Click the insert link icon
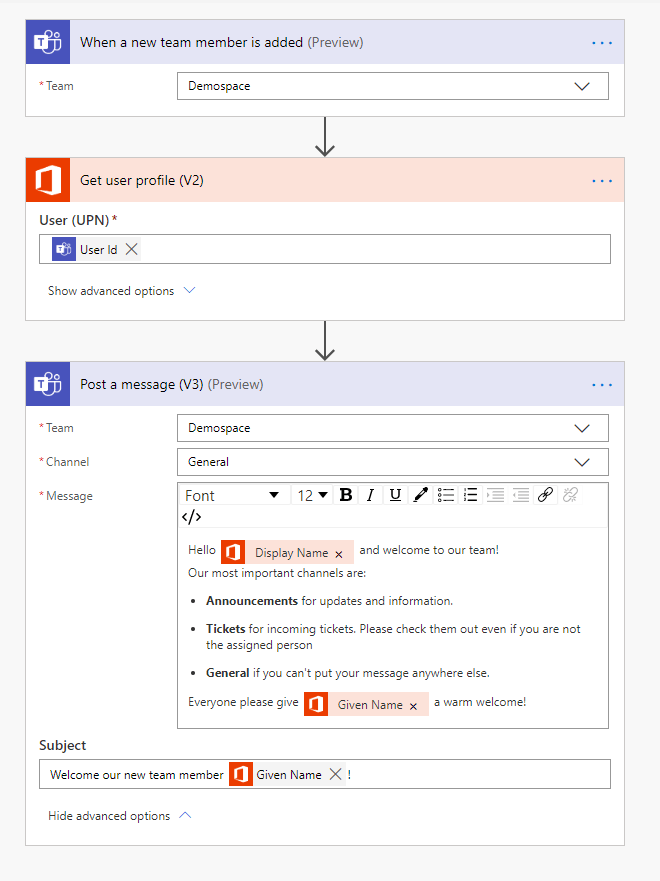660x881 pixels. pos(545,495)
